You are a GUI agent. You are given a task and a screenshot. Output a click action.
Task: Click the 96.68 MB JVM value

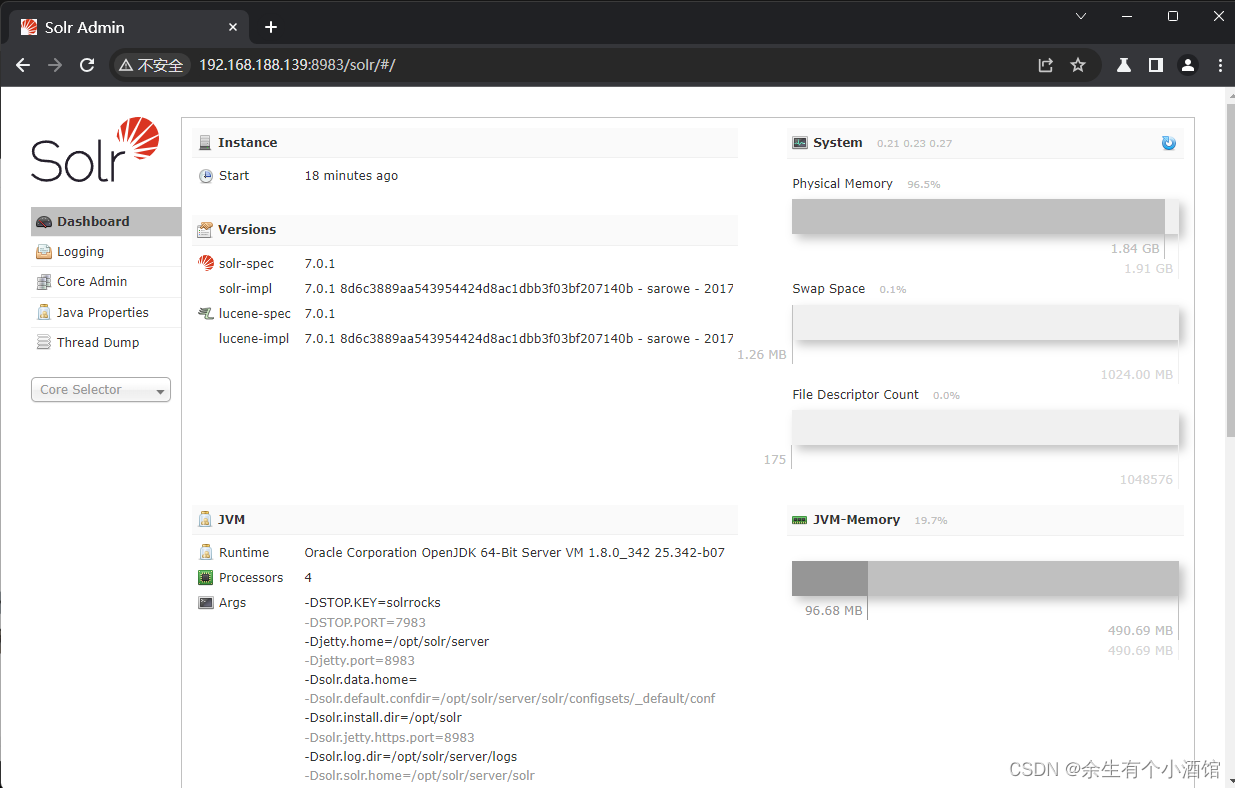pos(833,610)
